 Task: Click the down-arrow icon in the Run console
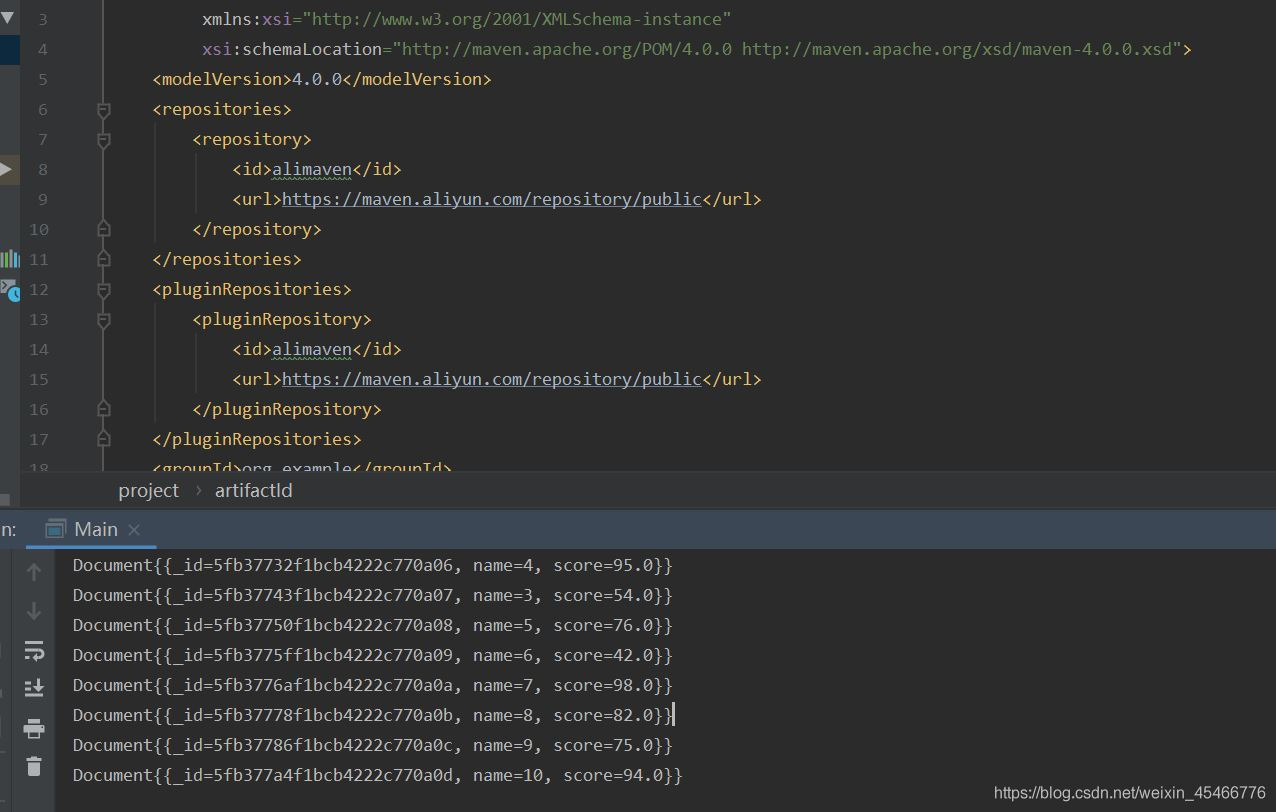point(34,611)
